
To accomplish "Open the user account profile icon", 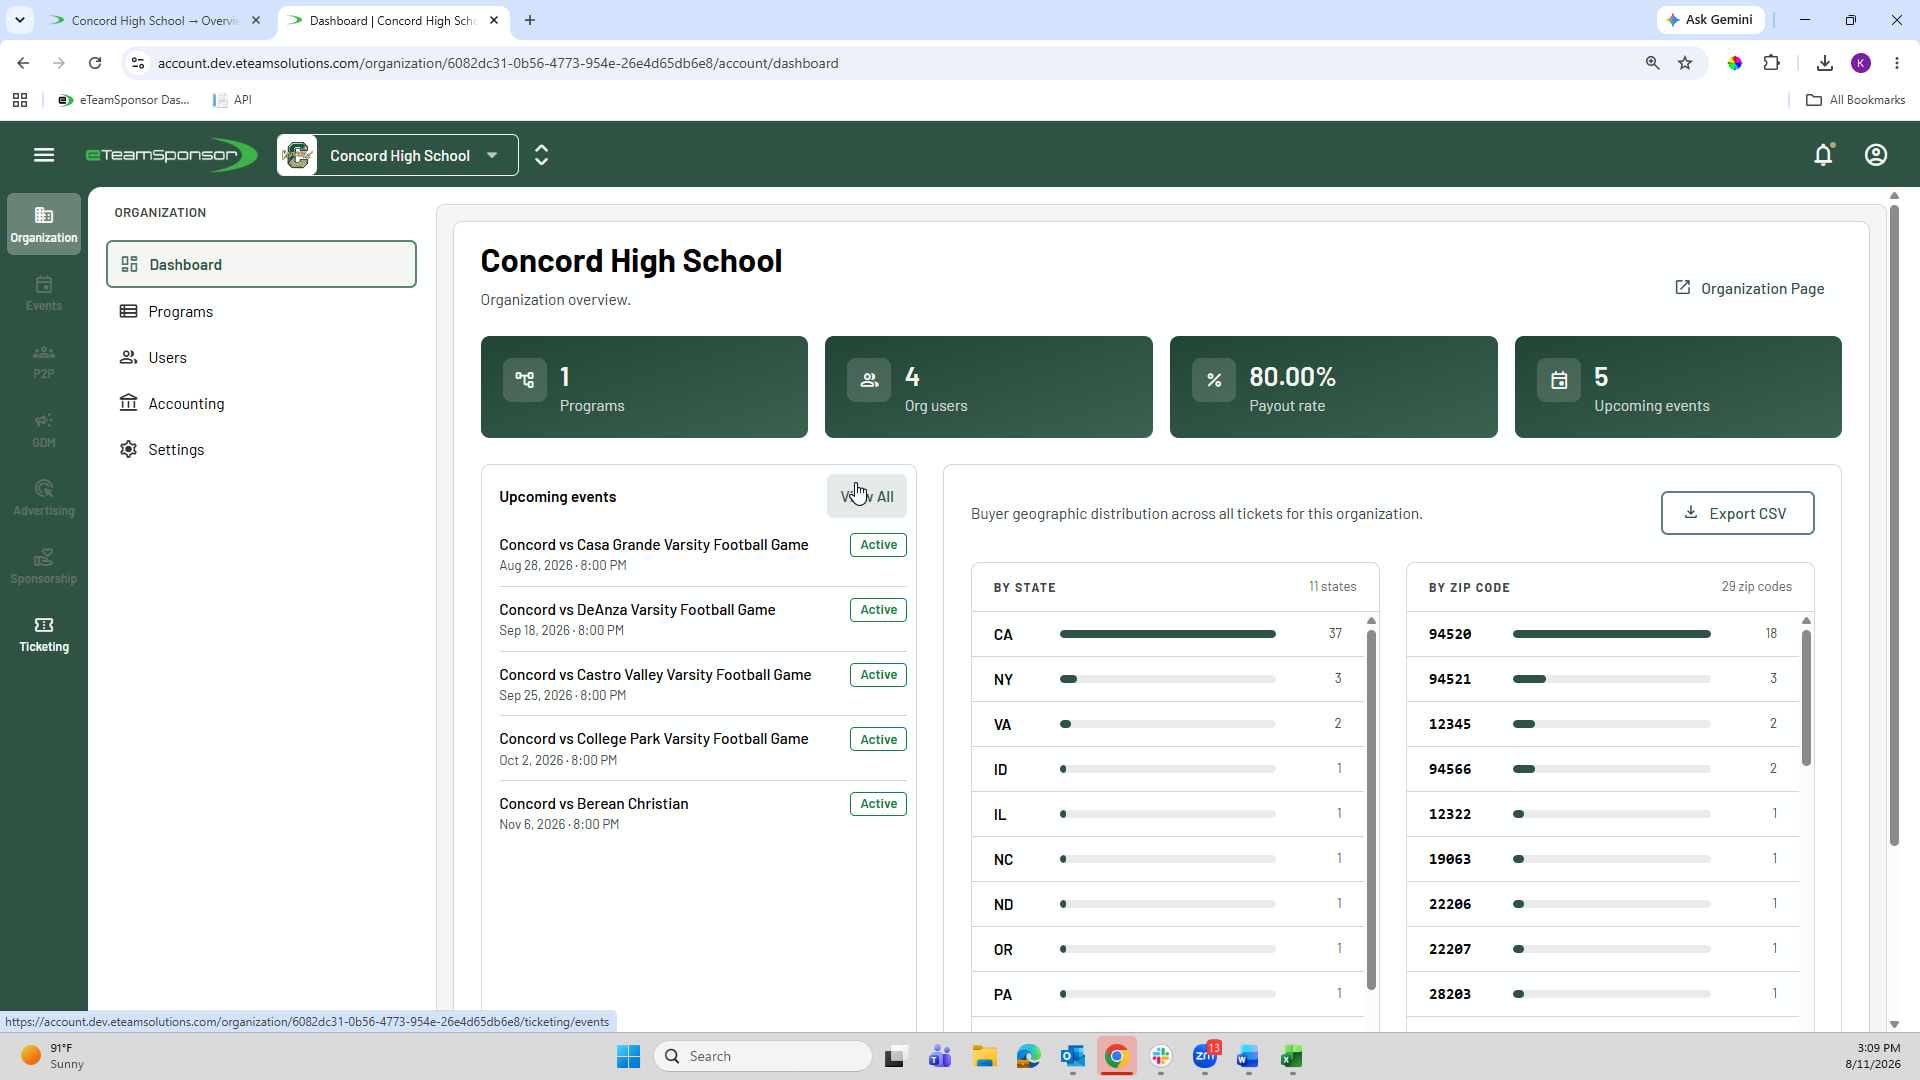I will (1876, 155).
